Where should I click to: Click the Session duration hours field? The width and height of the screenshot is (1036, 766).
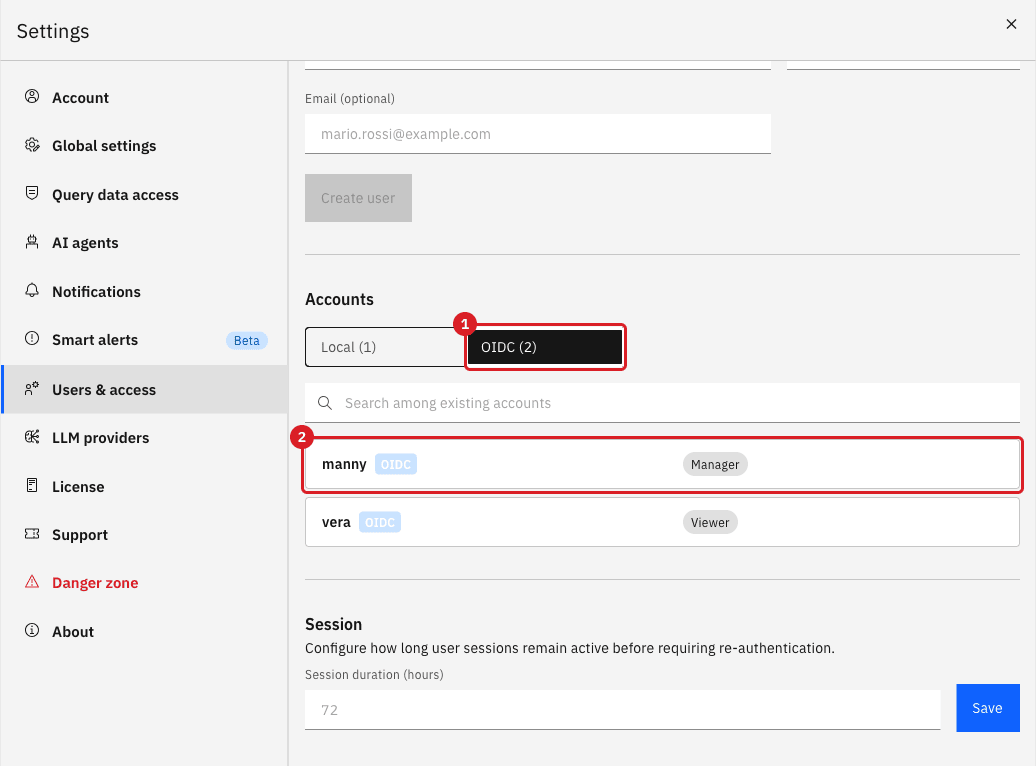point(622,710)
